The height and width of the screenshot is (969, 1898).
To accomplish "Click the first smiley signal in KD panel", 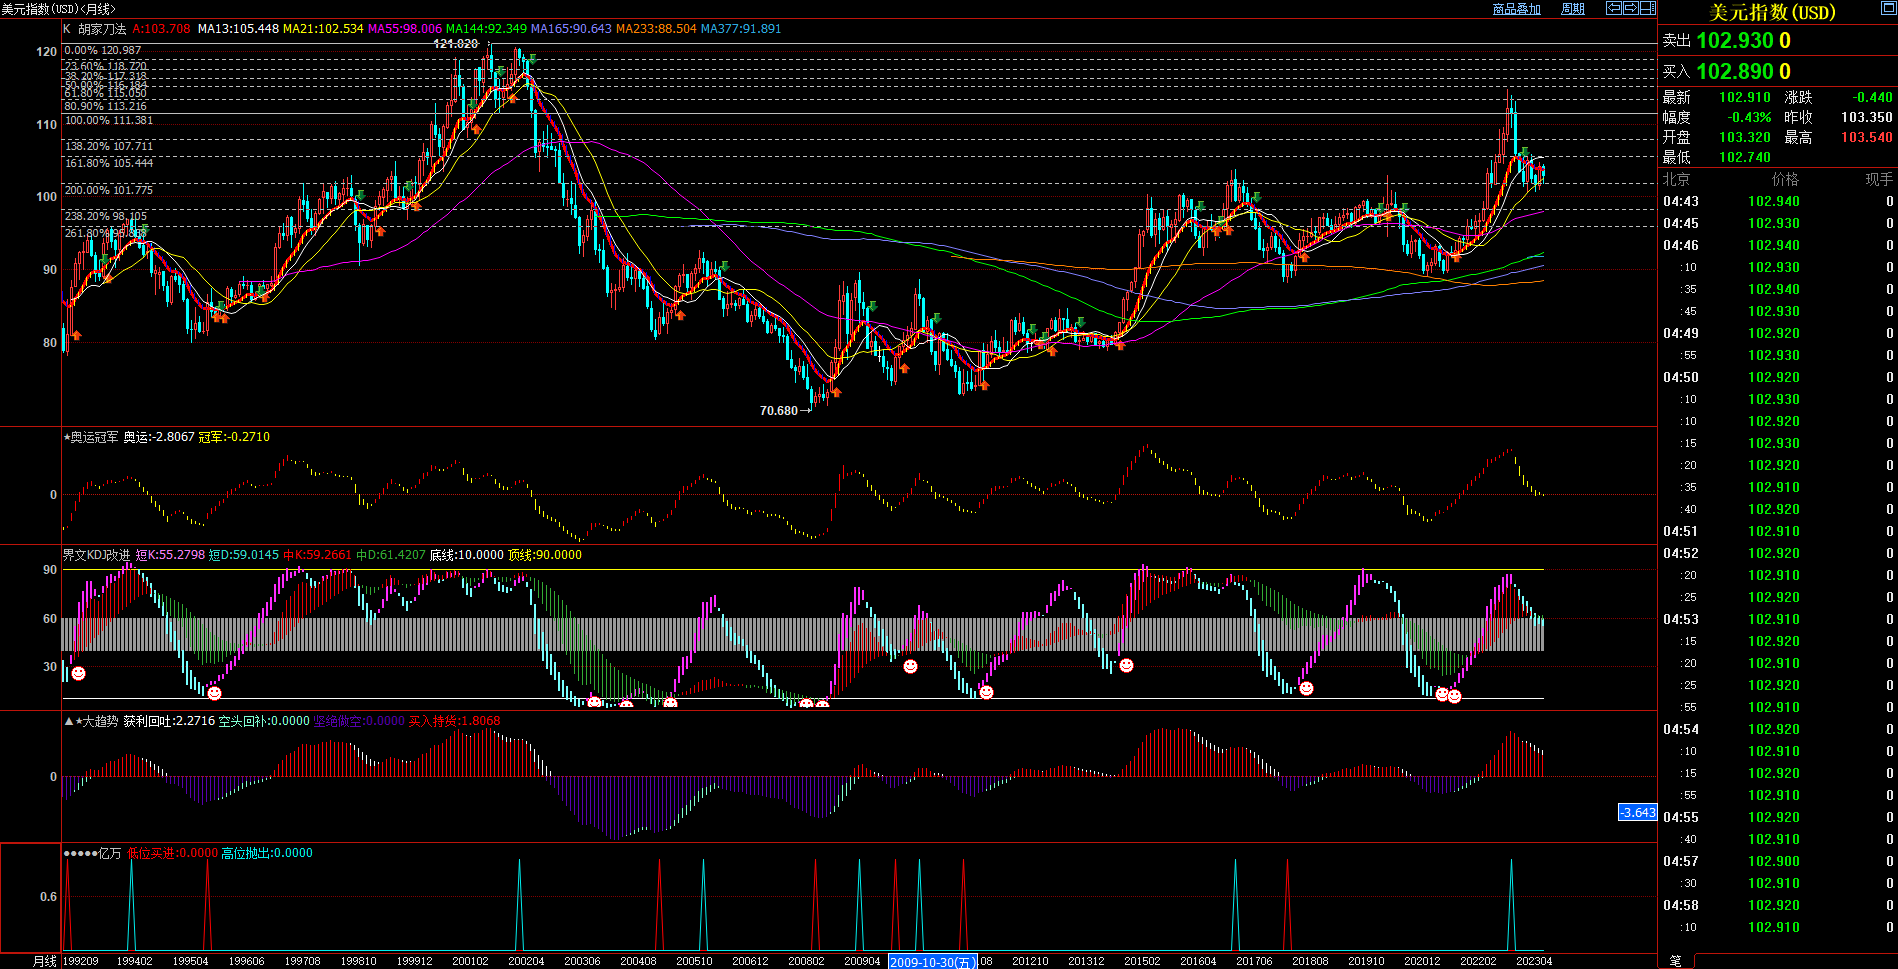I will 78,673.
